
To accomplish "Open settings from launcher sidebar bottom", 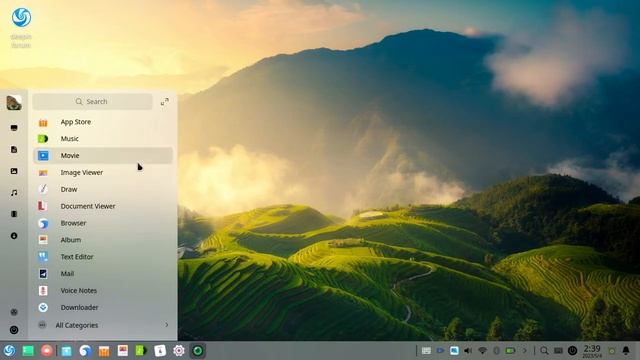I will pyautogui.click(x=14, y=312).
